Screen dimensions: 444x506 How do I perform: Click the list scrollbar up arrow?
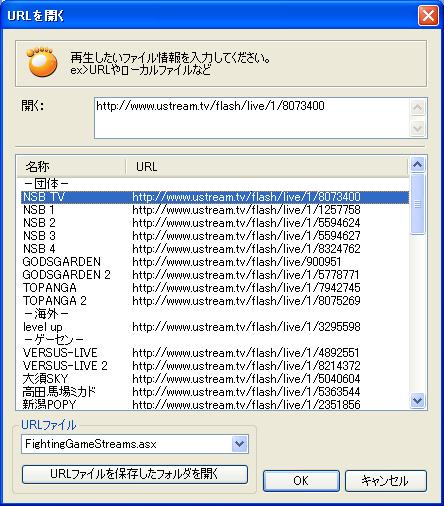click(x=417, y=165)
